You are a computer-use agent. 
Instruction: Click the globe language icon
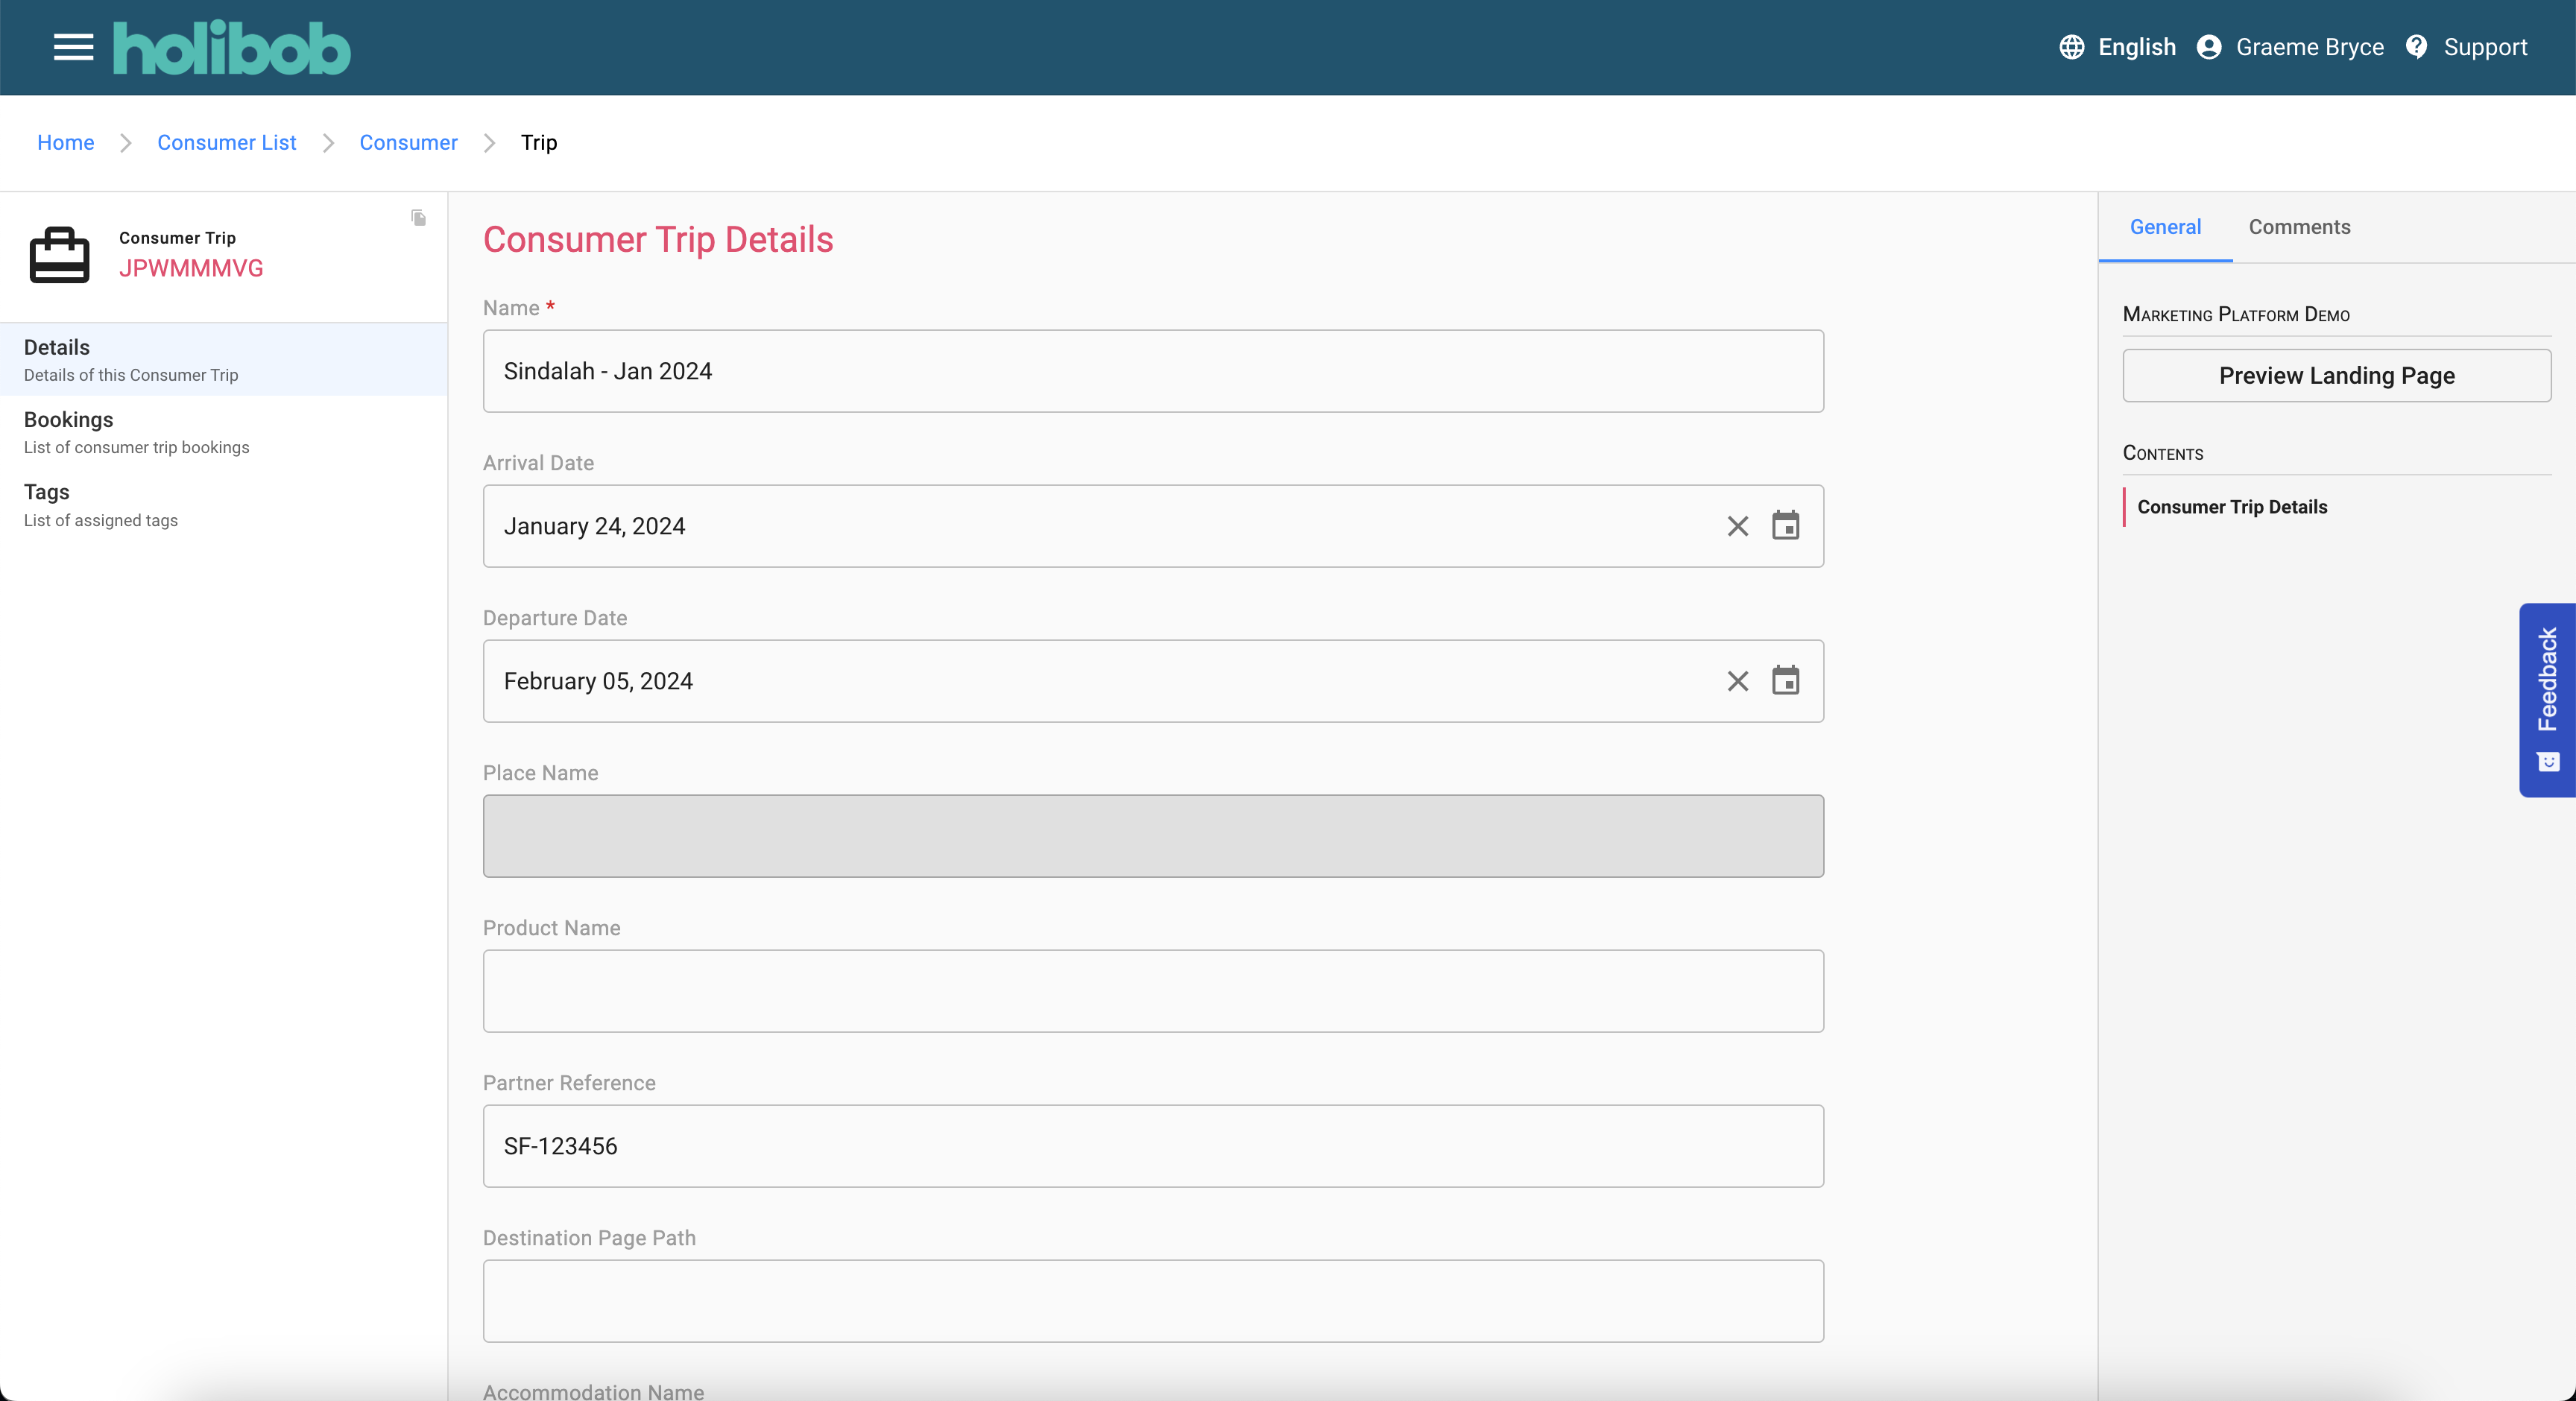(2071, 47)
